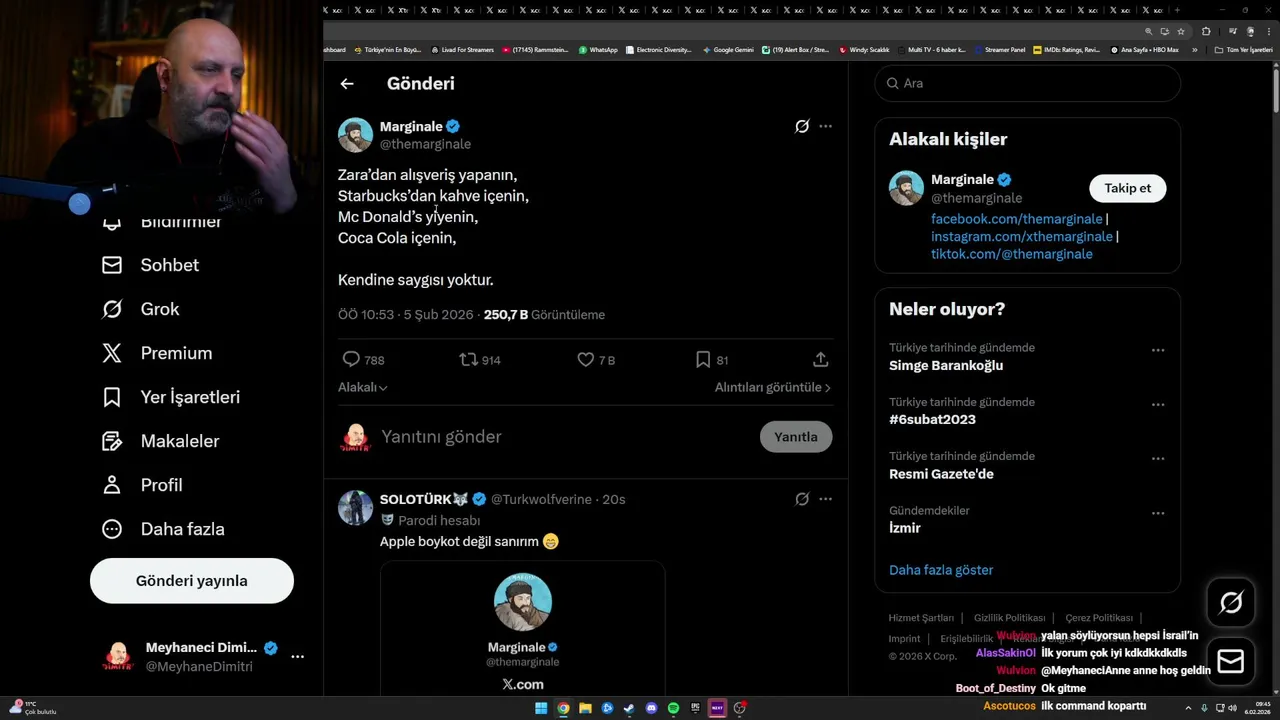
Task: Open tiktok.com/@themarginale link
Action: tap(1011, 254)
